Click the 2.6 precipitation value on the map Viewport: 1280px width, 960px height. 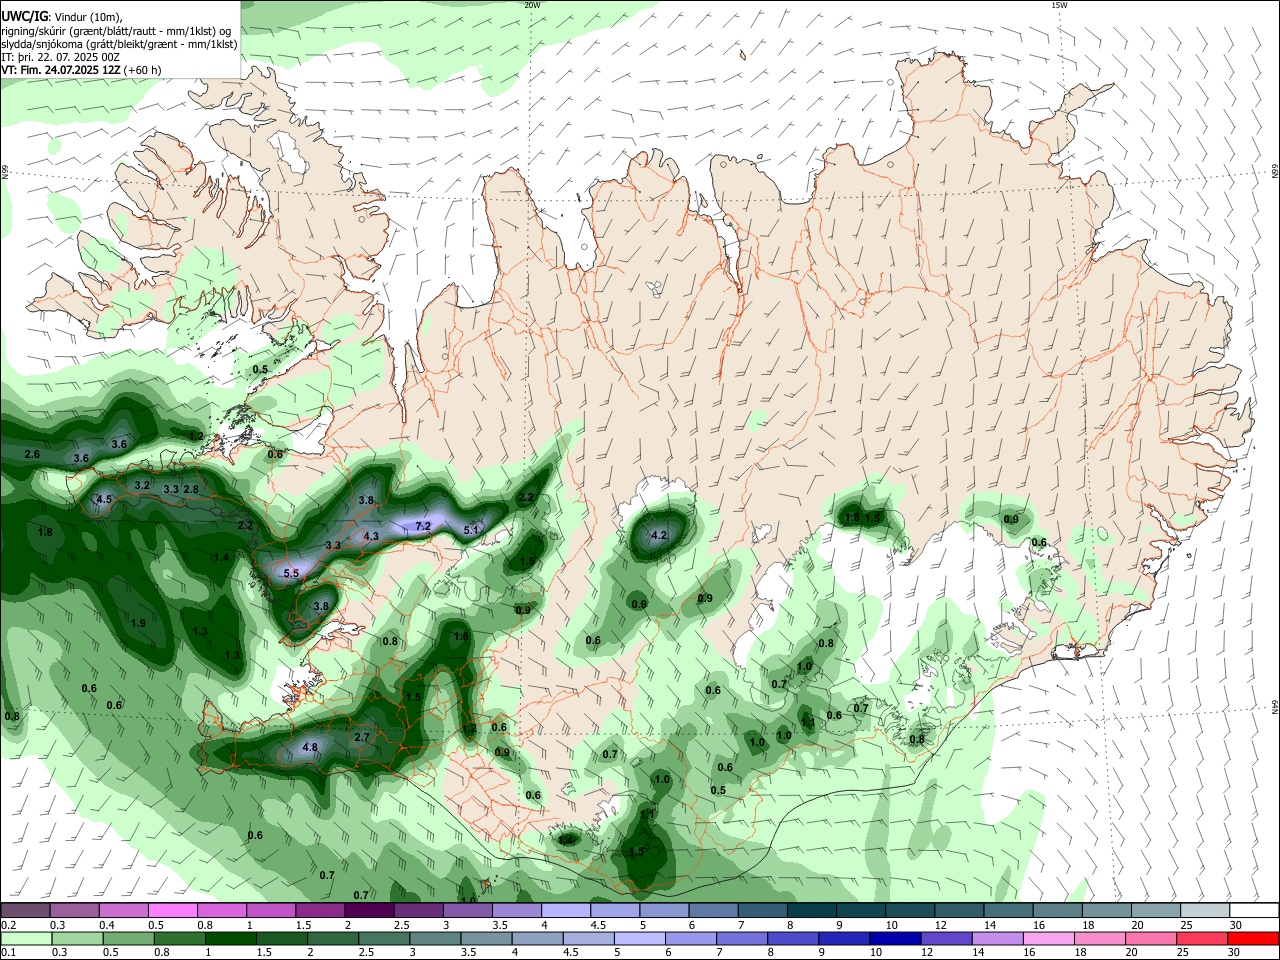pos(32,455)
